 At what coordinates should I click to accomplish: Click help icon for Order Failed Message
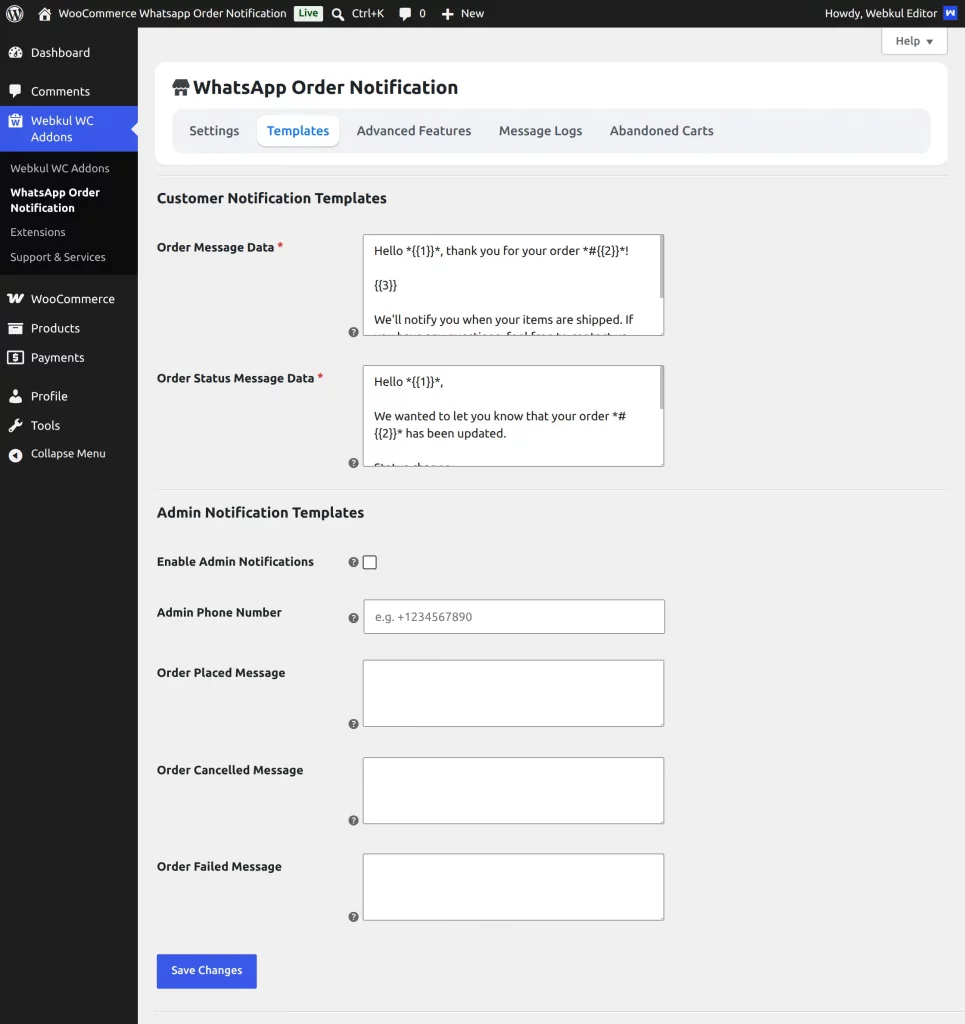click(353, 917)
